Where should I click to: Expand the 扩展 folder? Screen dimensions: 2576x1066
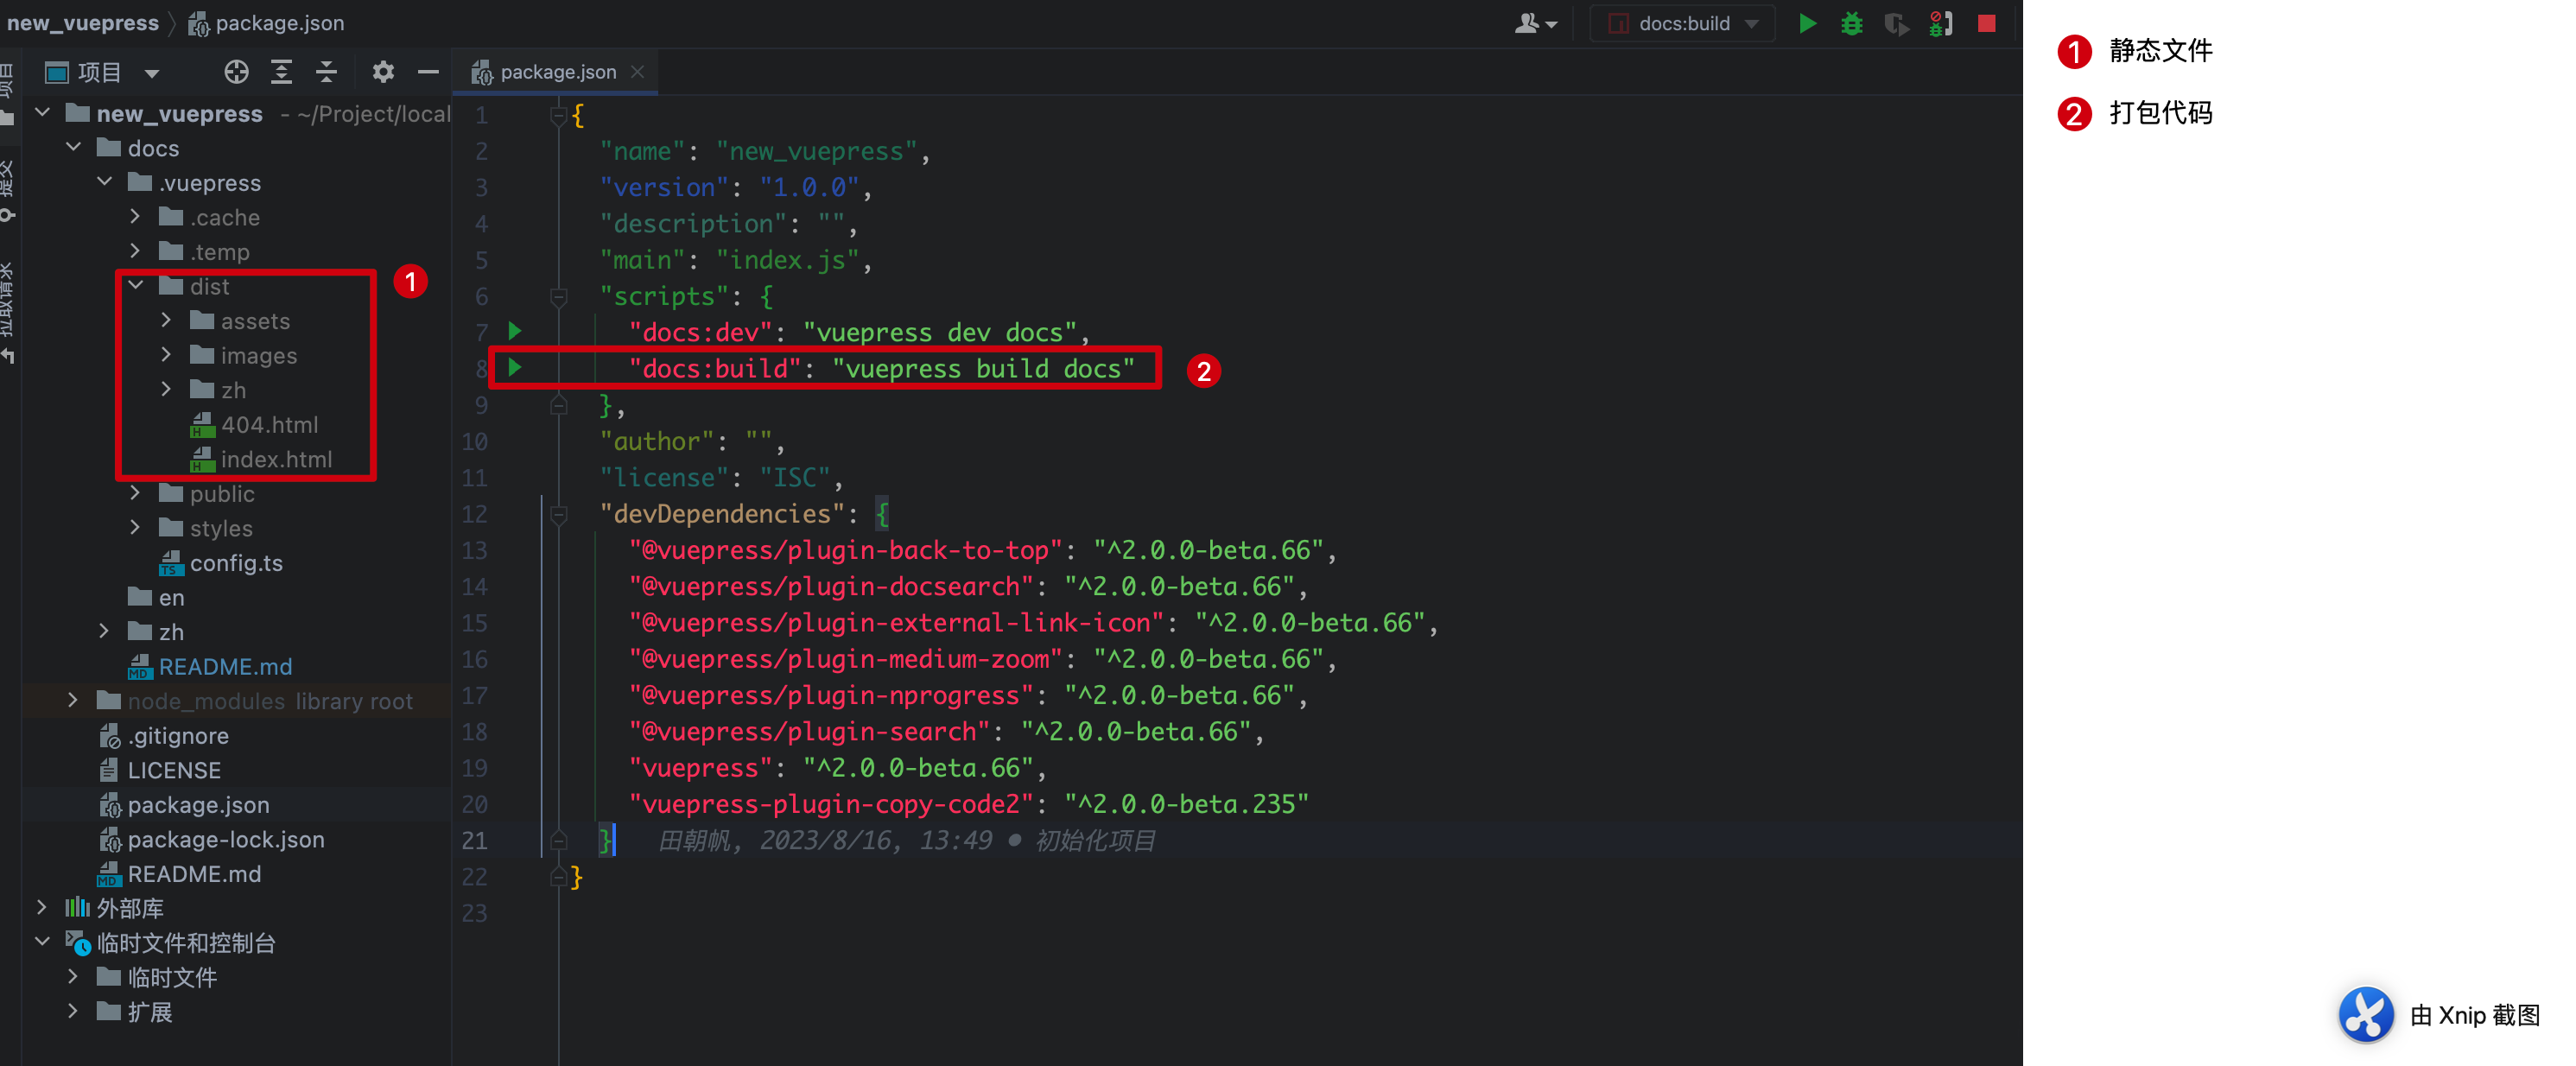click(x=73, y=1011)
